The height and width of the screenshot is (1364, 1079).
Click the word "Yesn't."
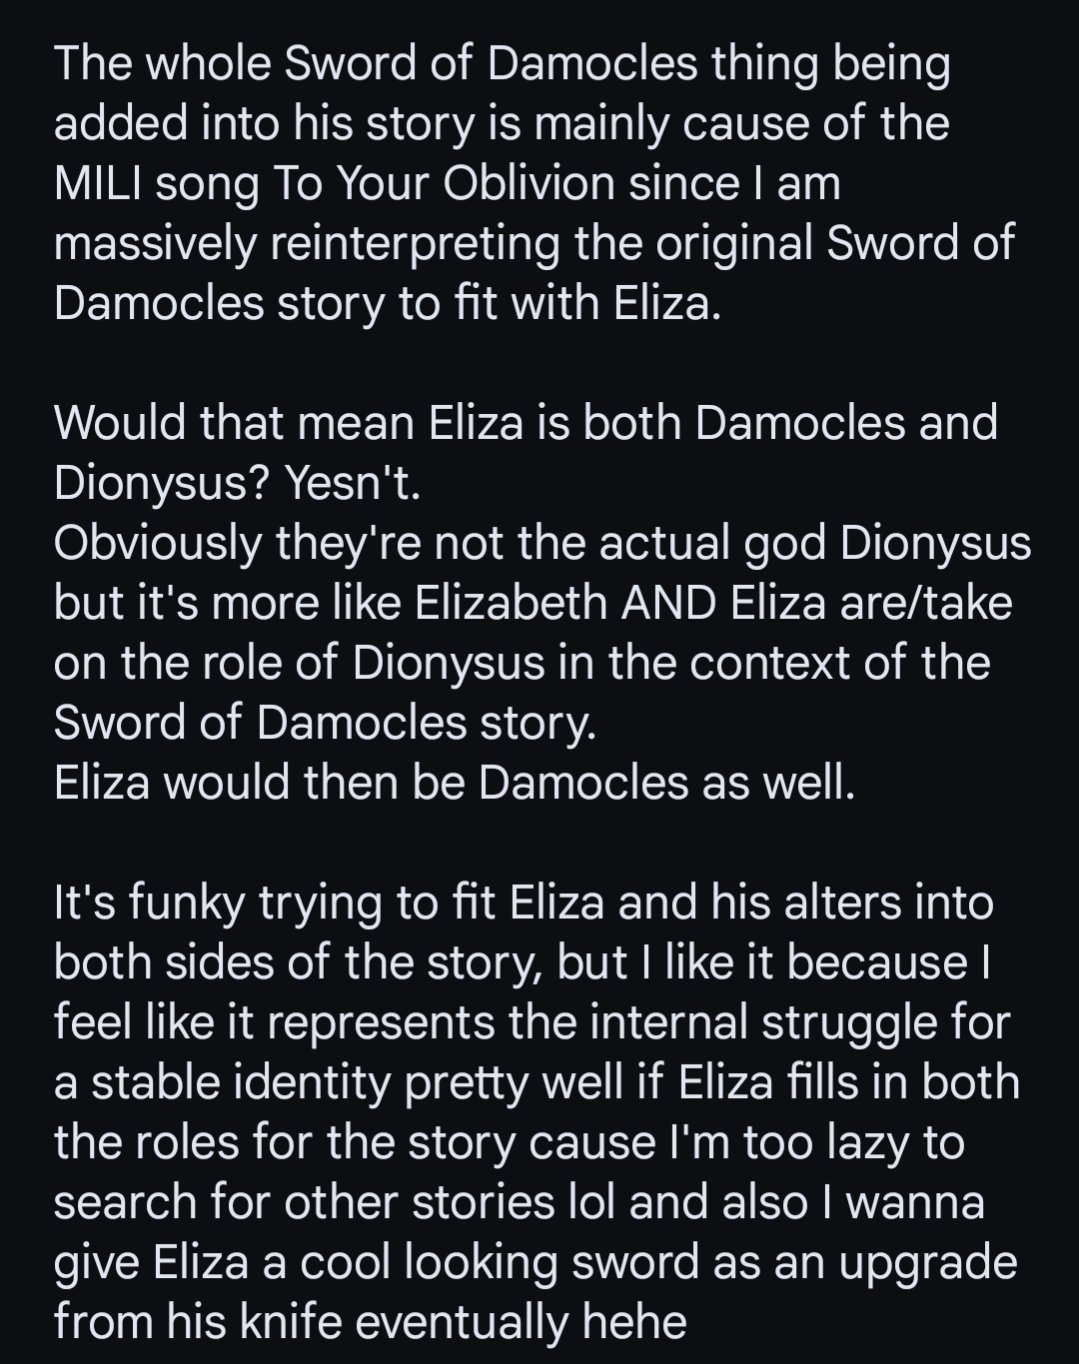pyautogui.click(x=354, y=484)
